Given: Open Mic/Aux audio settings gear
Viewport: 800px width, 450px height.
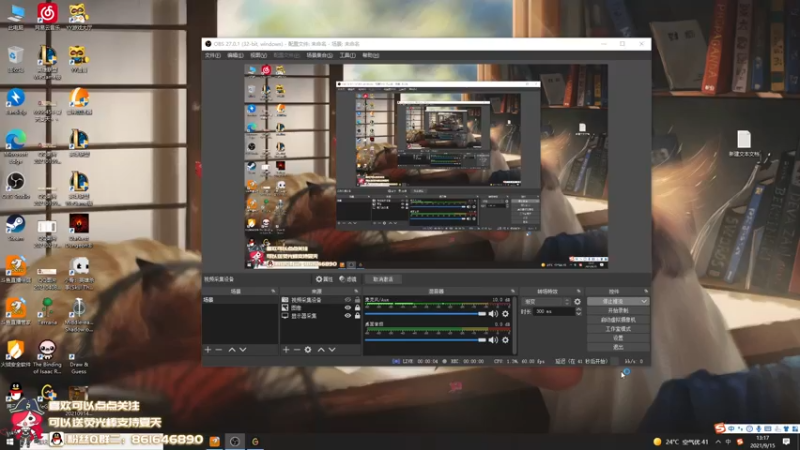Looking at the screenshot, I should (x=505, y=314).
